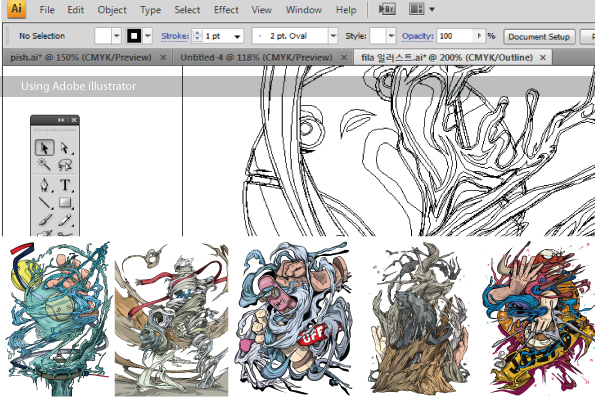Screen dimensions: 595x403
Task: Select the black arrow Selection tool
Action: 45,148
